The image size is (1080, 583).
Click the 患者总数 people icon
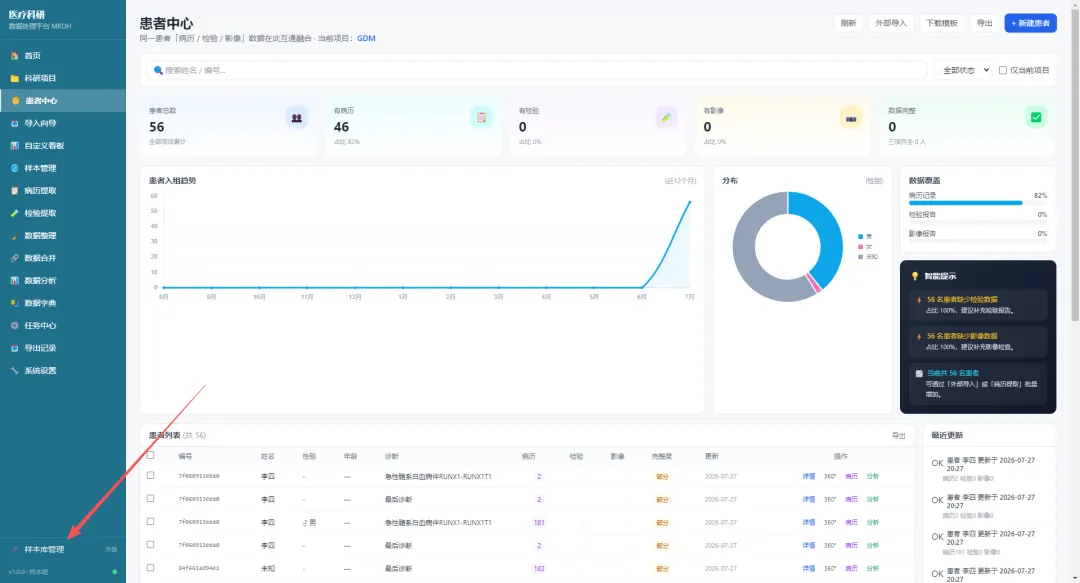click(x=296, y=118)
